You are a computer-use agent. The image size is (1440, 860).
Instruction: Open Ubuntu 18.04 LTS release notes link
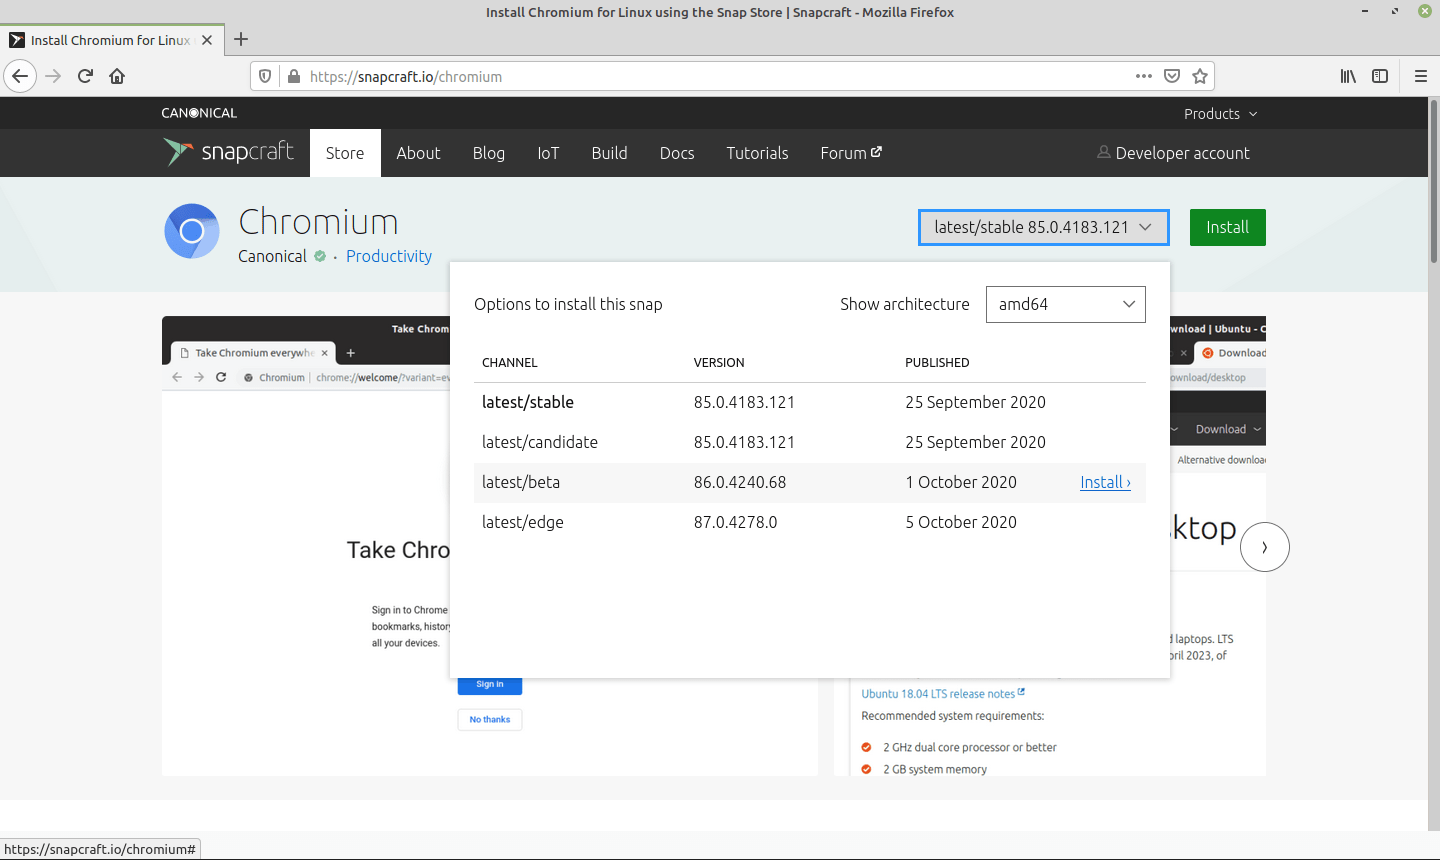click(x=943, y=694)
